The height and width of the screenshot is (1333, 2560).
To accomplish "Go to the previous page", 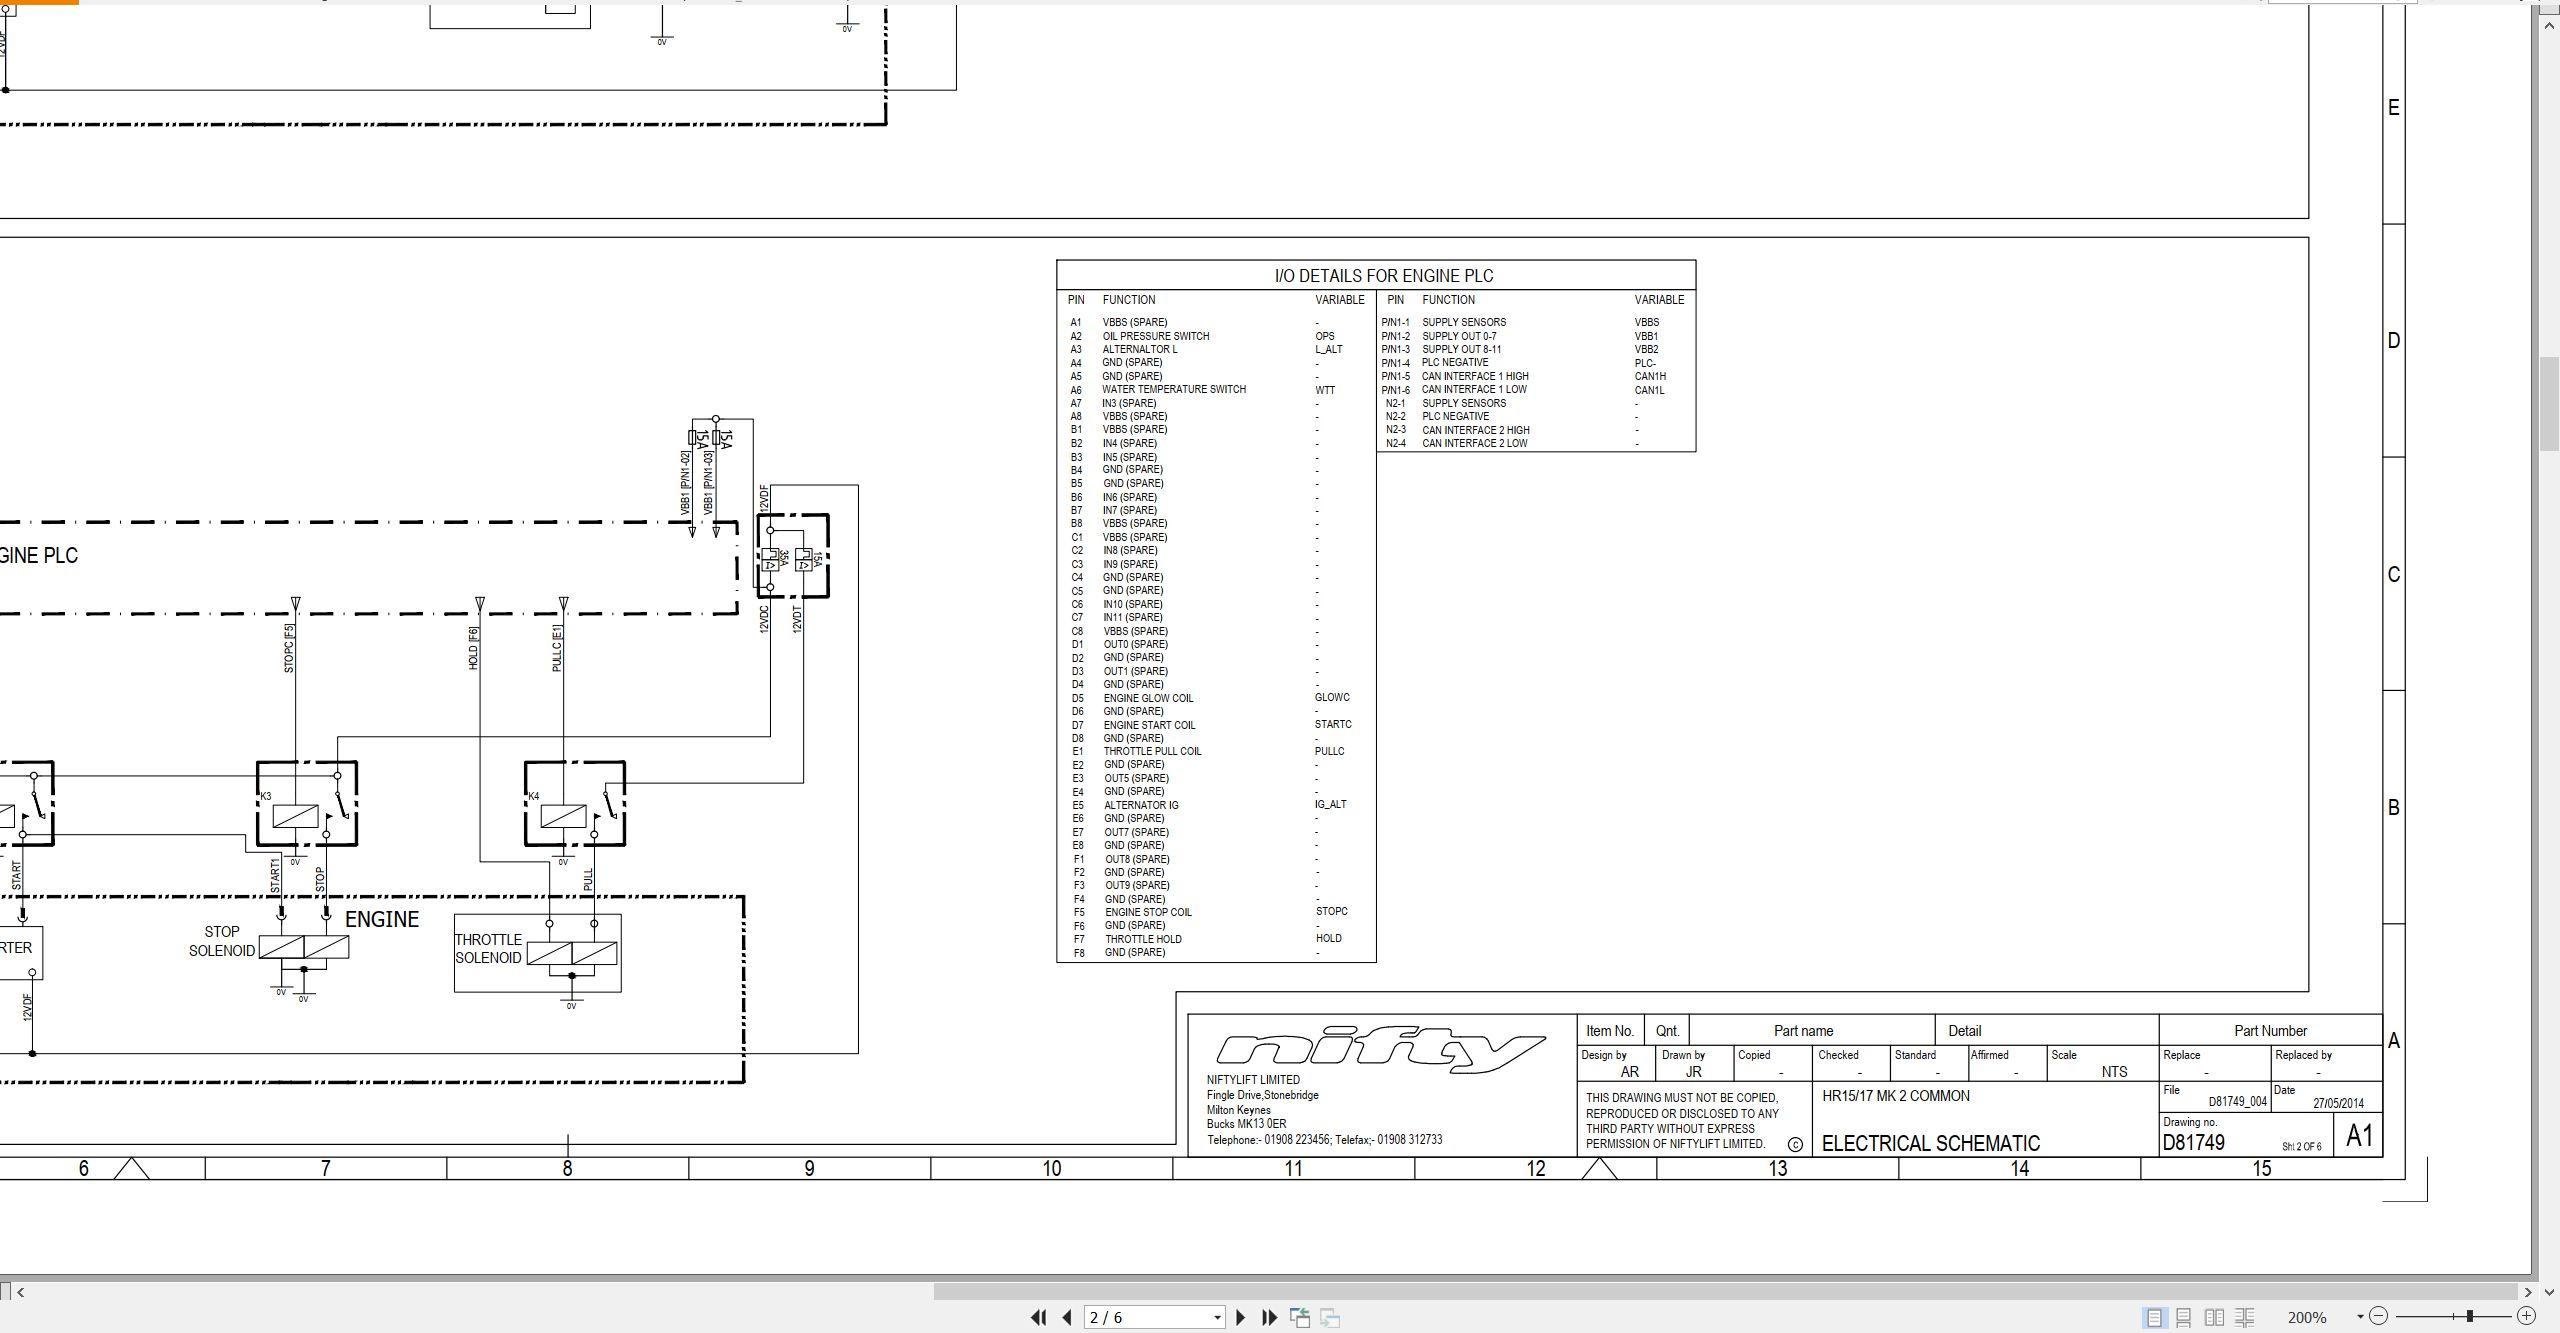I will 1067,1317.
